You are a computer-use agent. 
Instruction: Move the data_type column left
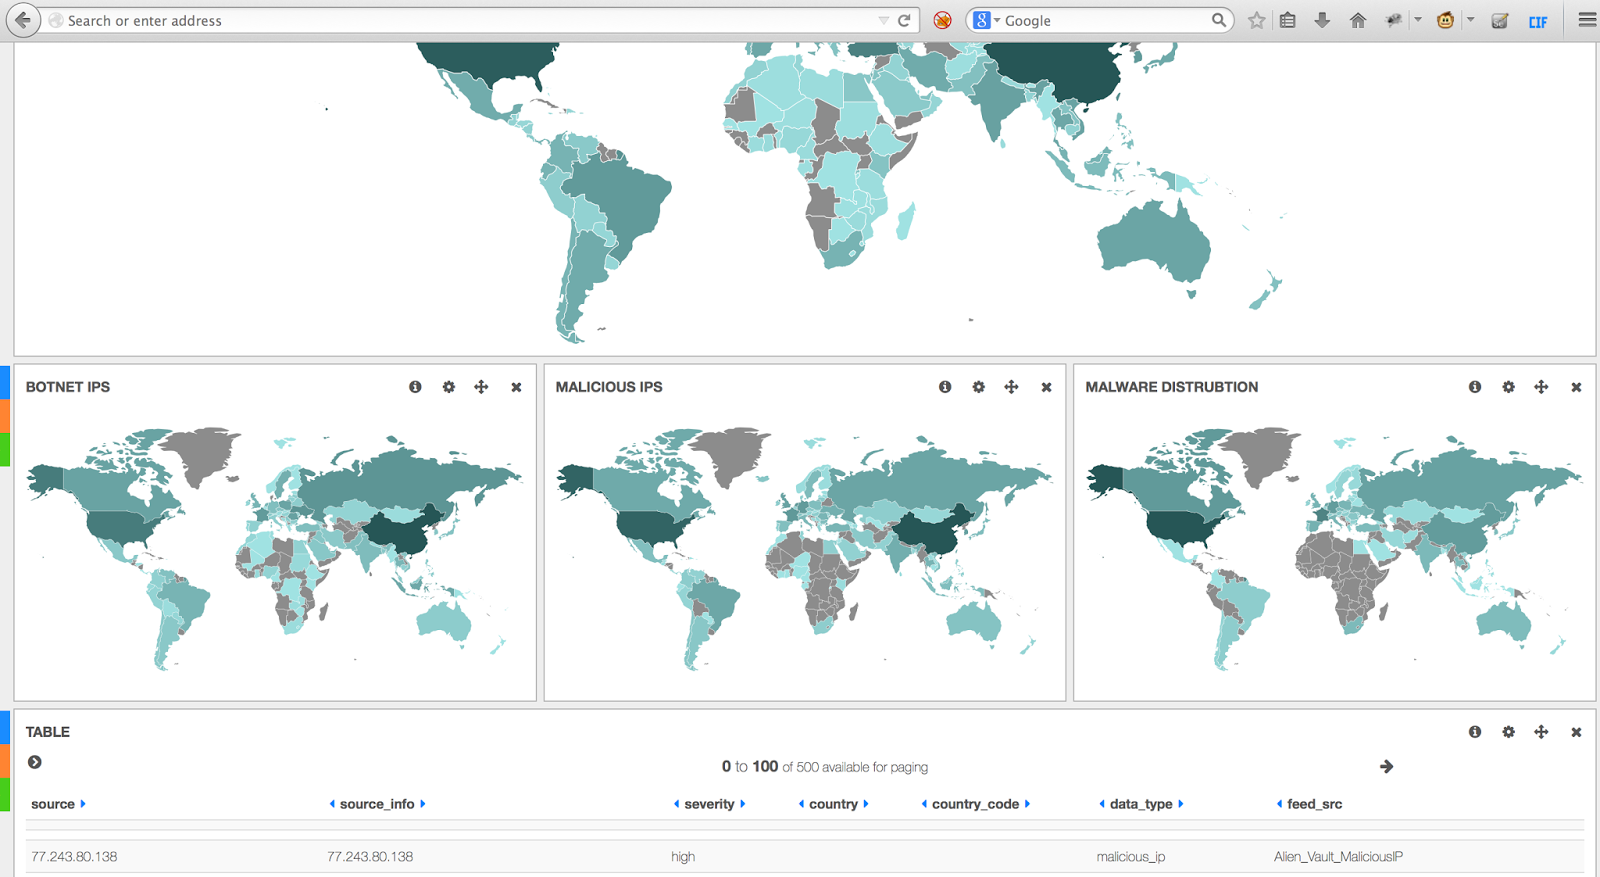click(x=1102, y=804)
